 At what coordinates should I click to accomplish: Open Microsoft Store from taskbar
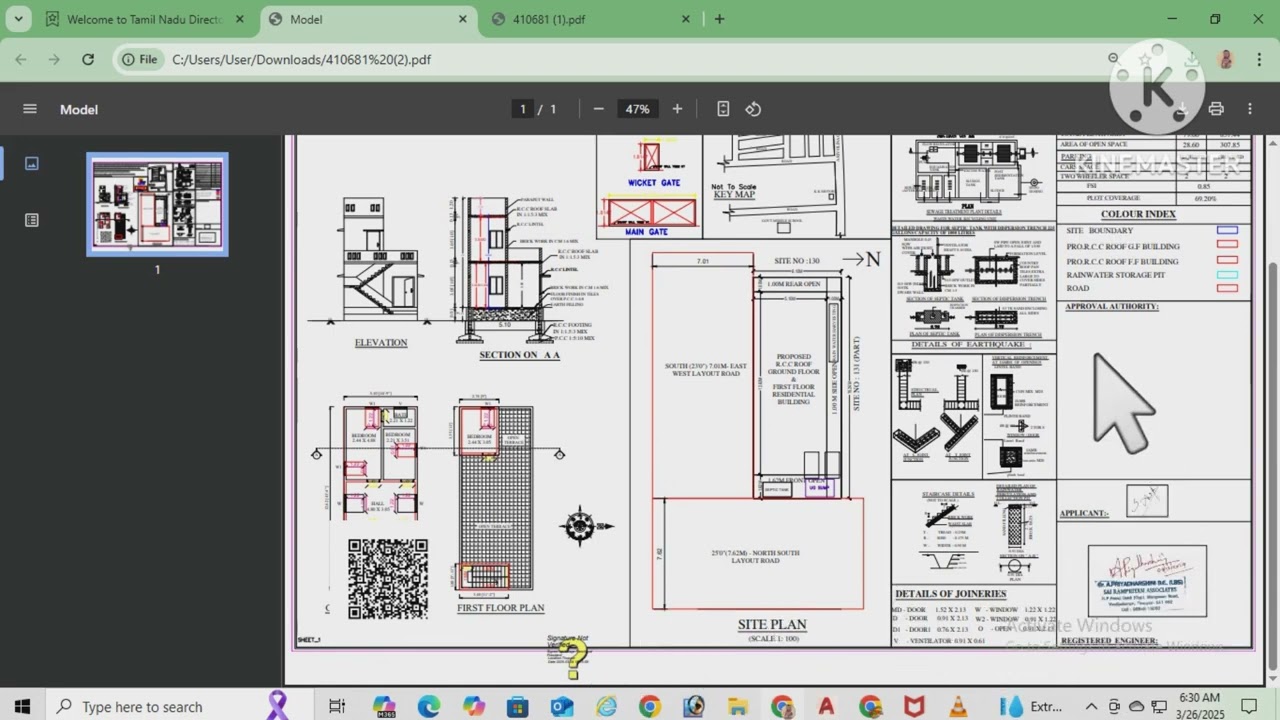[x=517, y=706]
